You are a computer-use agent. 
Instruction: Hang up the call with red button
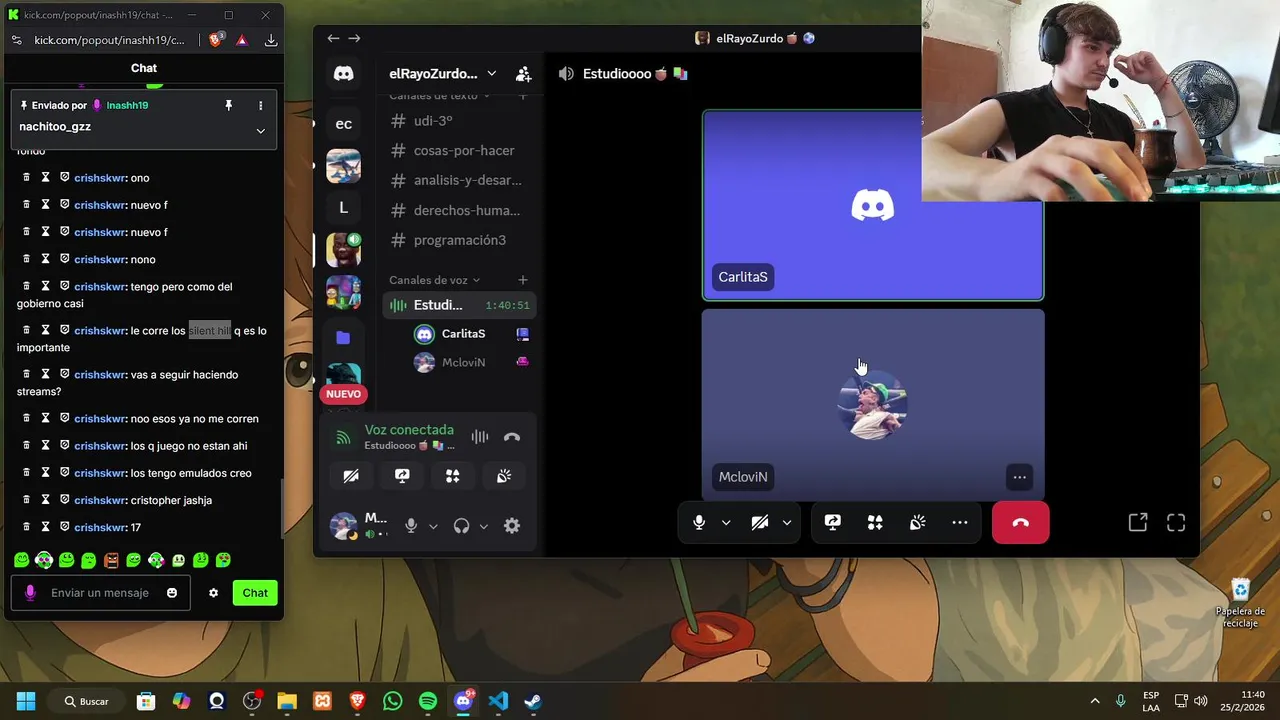click(1020, 522)
